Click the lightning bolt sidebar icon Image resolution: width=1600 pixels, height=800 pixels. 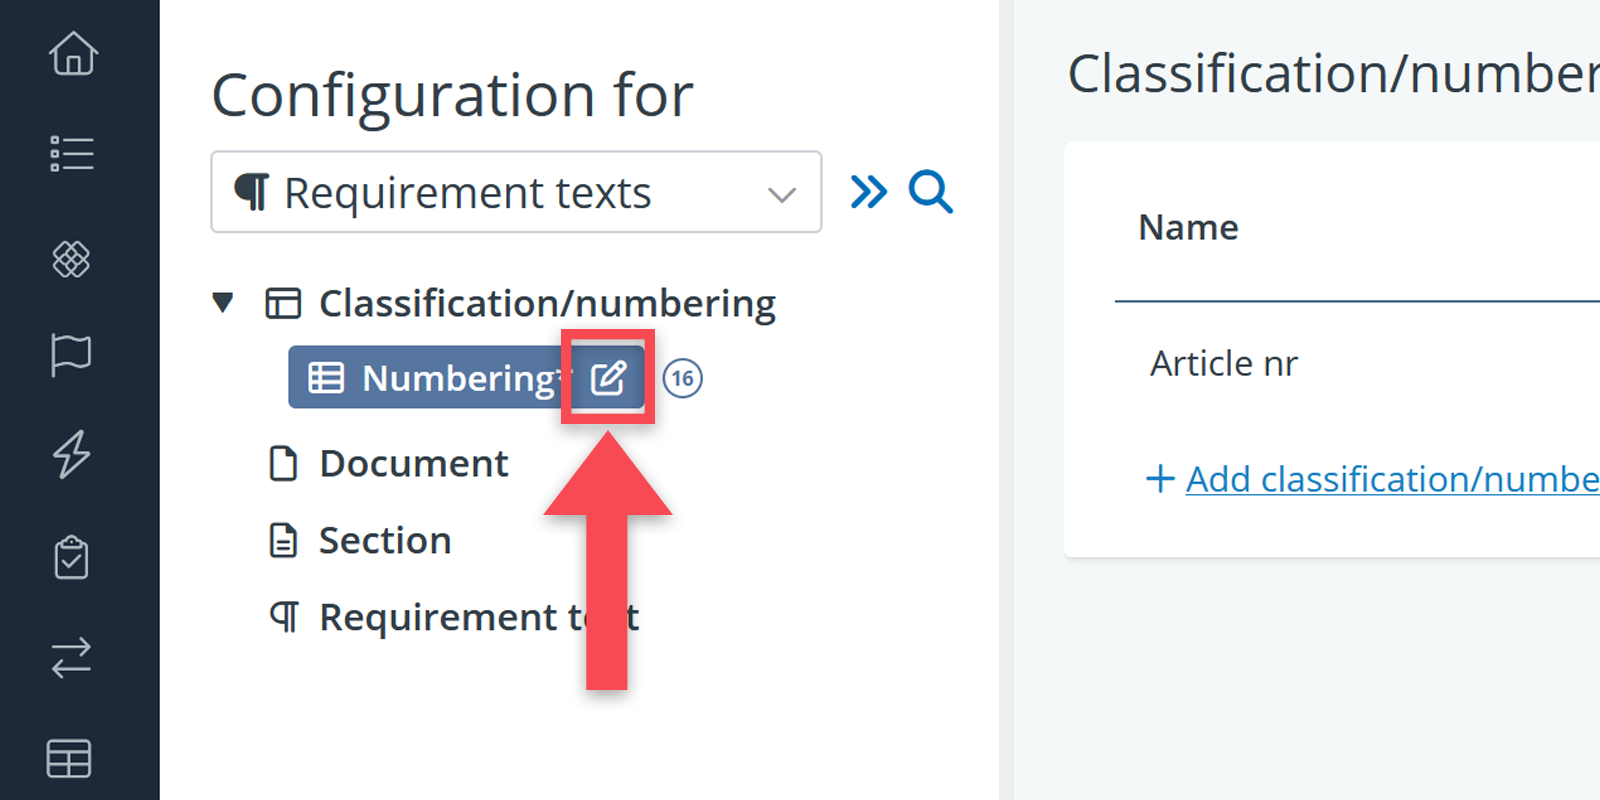point(71,455)
